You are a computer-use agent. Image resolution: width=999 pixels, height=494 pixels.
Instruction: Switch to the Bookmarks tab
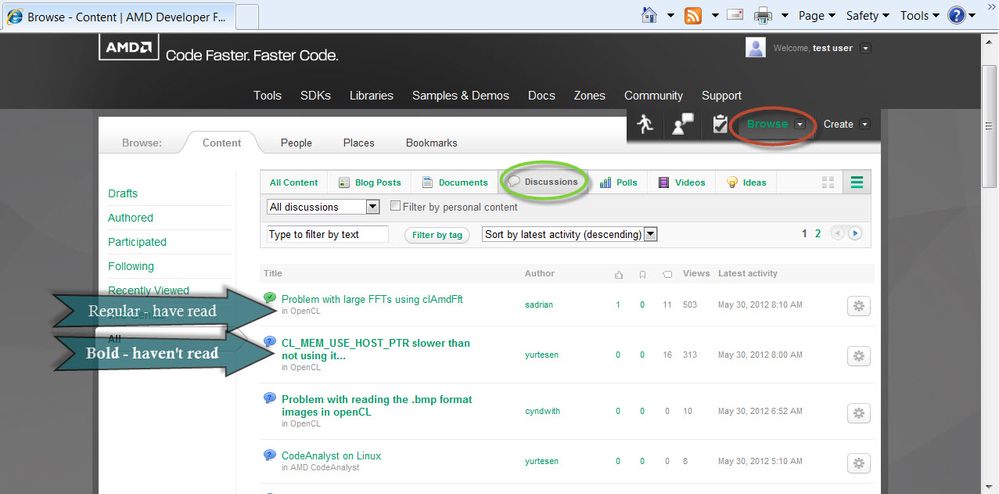[x=431, y=143]
